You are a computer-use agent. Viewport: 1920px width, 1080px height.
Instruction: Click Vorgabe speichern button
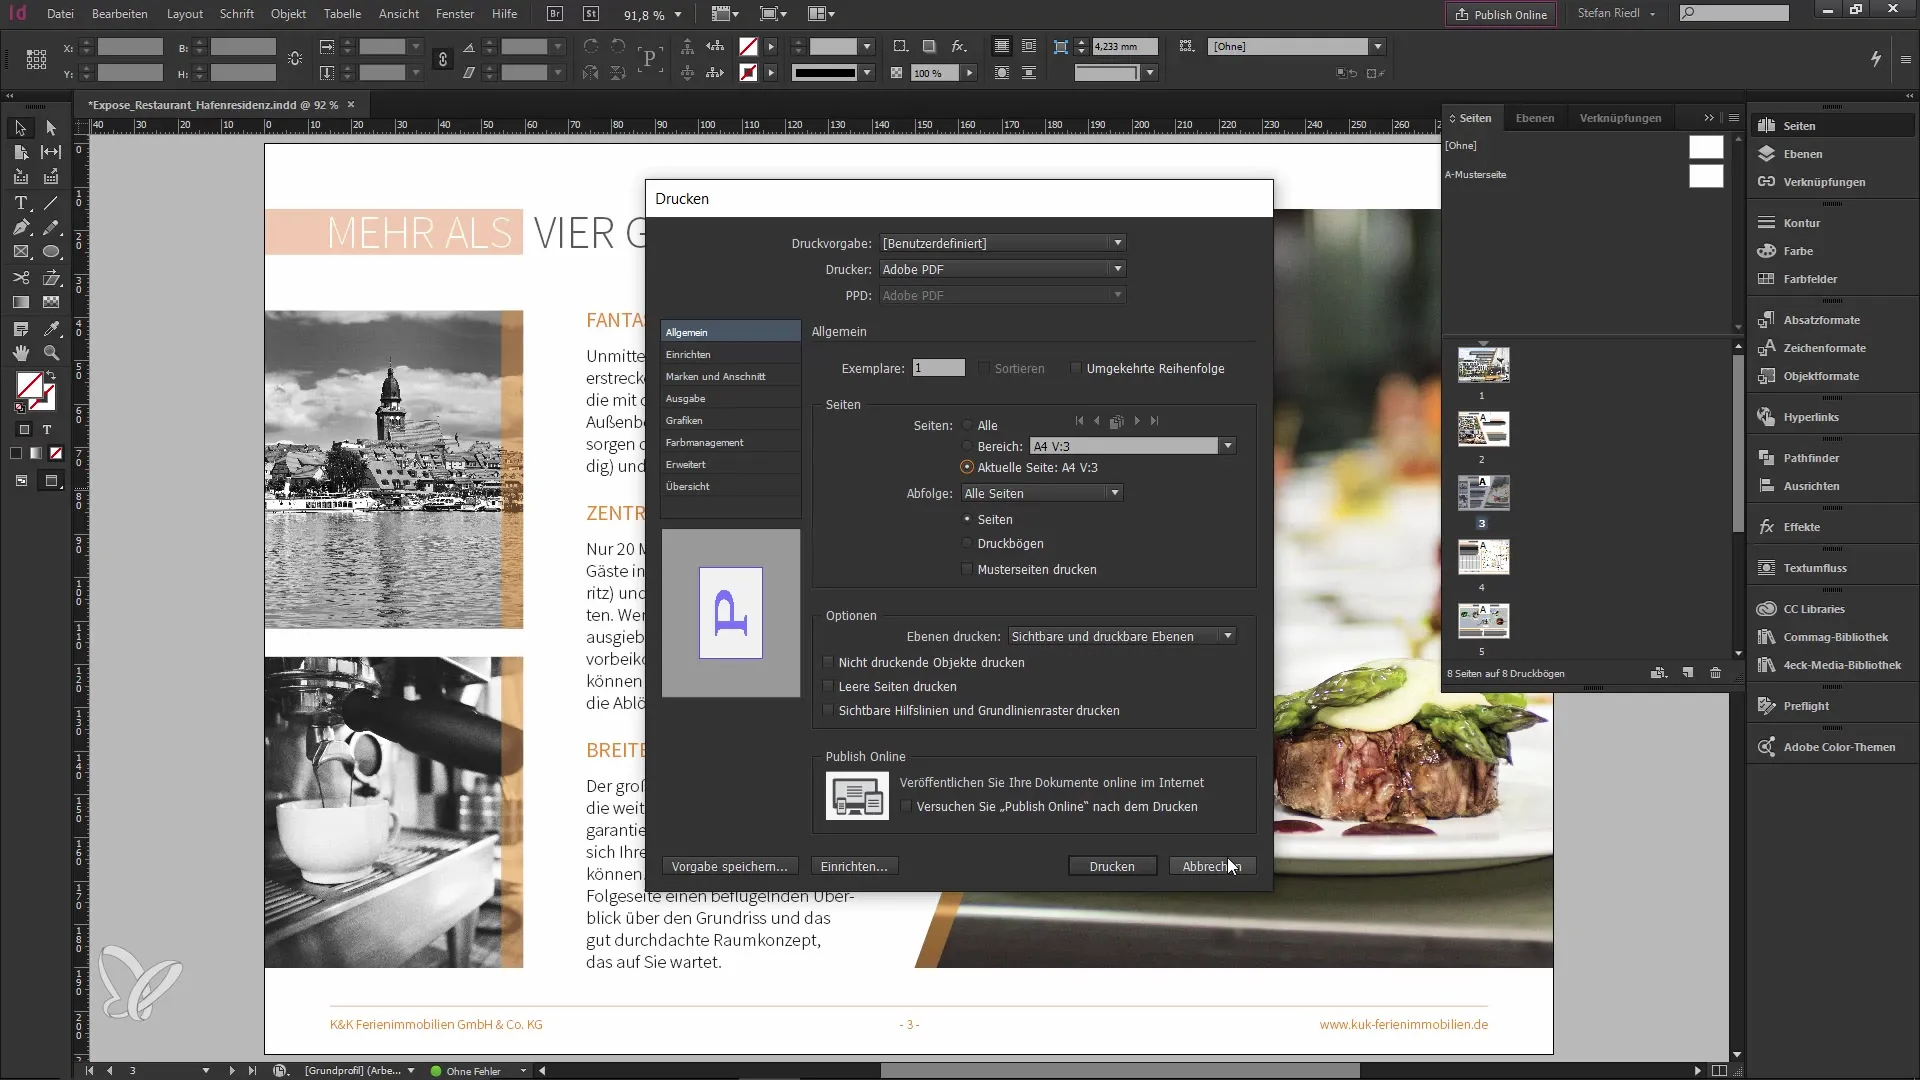(730, 866)
